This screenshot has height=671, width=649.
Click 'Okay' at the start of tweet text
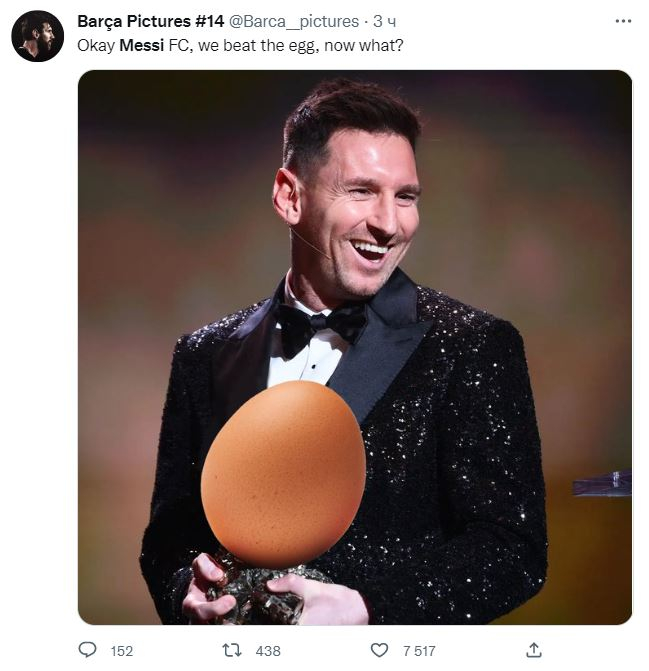(96, 46)
